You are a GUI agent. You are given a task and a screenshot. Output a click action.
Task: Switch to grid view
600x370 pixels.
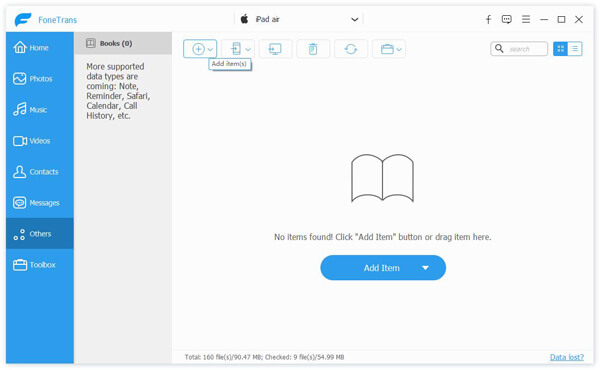[561, 49]
